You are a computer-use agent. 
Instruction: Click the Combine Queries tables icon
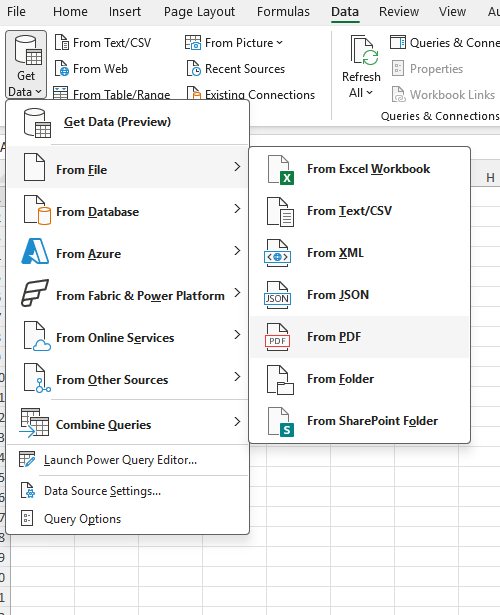point(35,422)
